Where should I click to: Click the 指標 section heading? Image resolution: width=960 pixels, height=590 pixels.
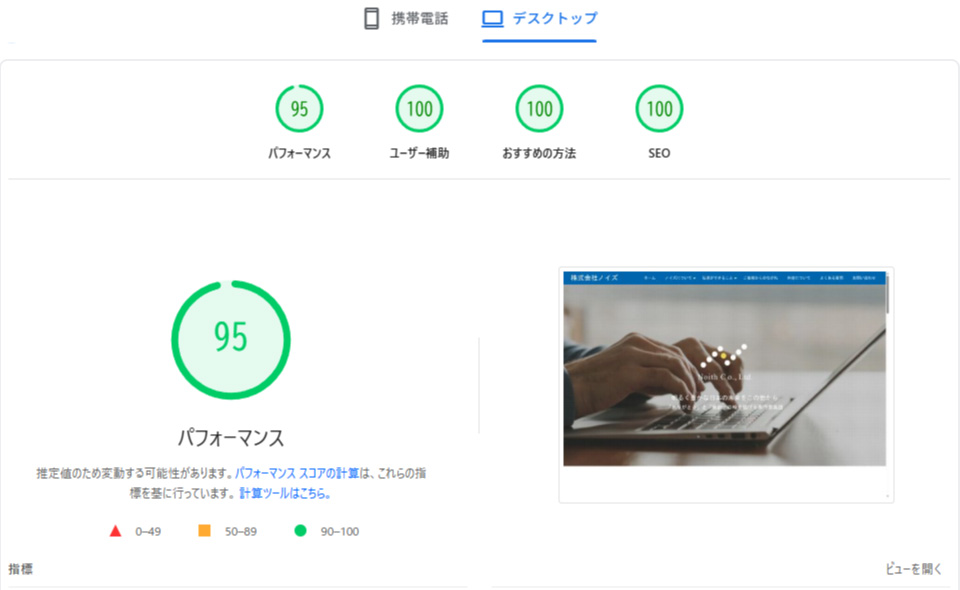[x=21, y=569]
